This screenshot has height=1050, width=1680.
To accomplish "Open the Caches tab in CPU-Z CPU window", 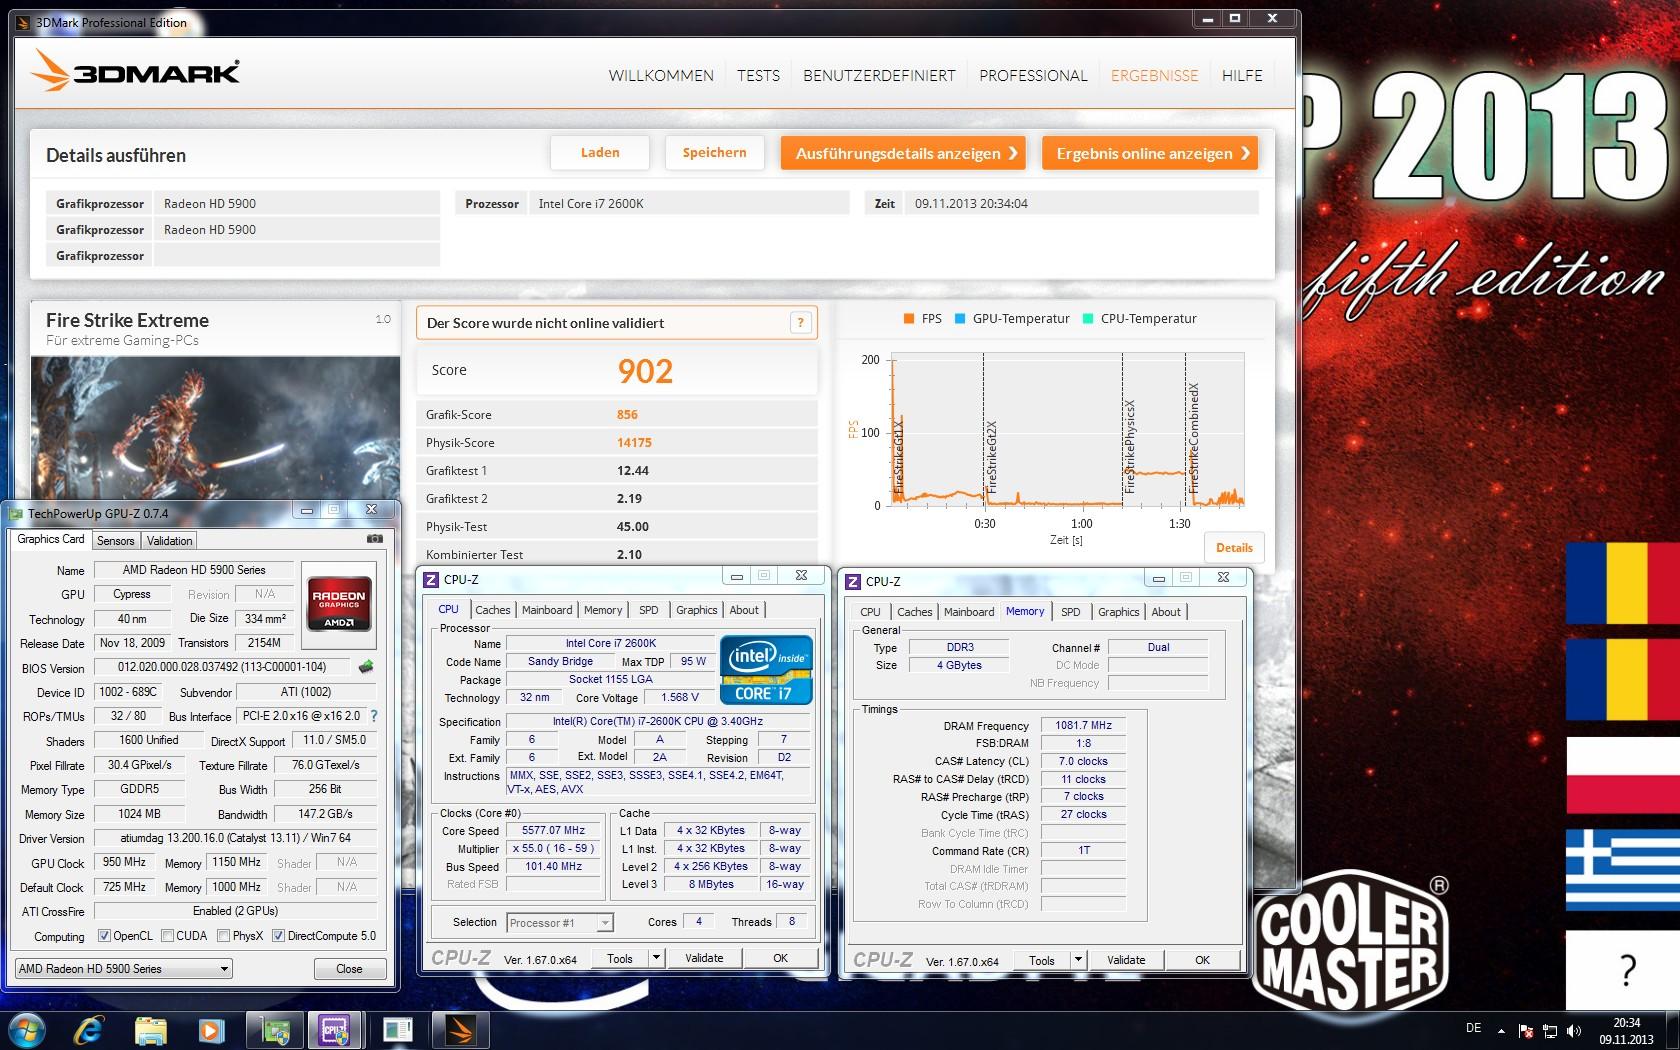I will (x=492, y=610).
